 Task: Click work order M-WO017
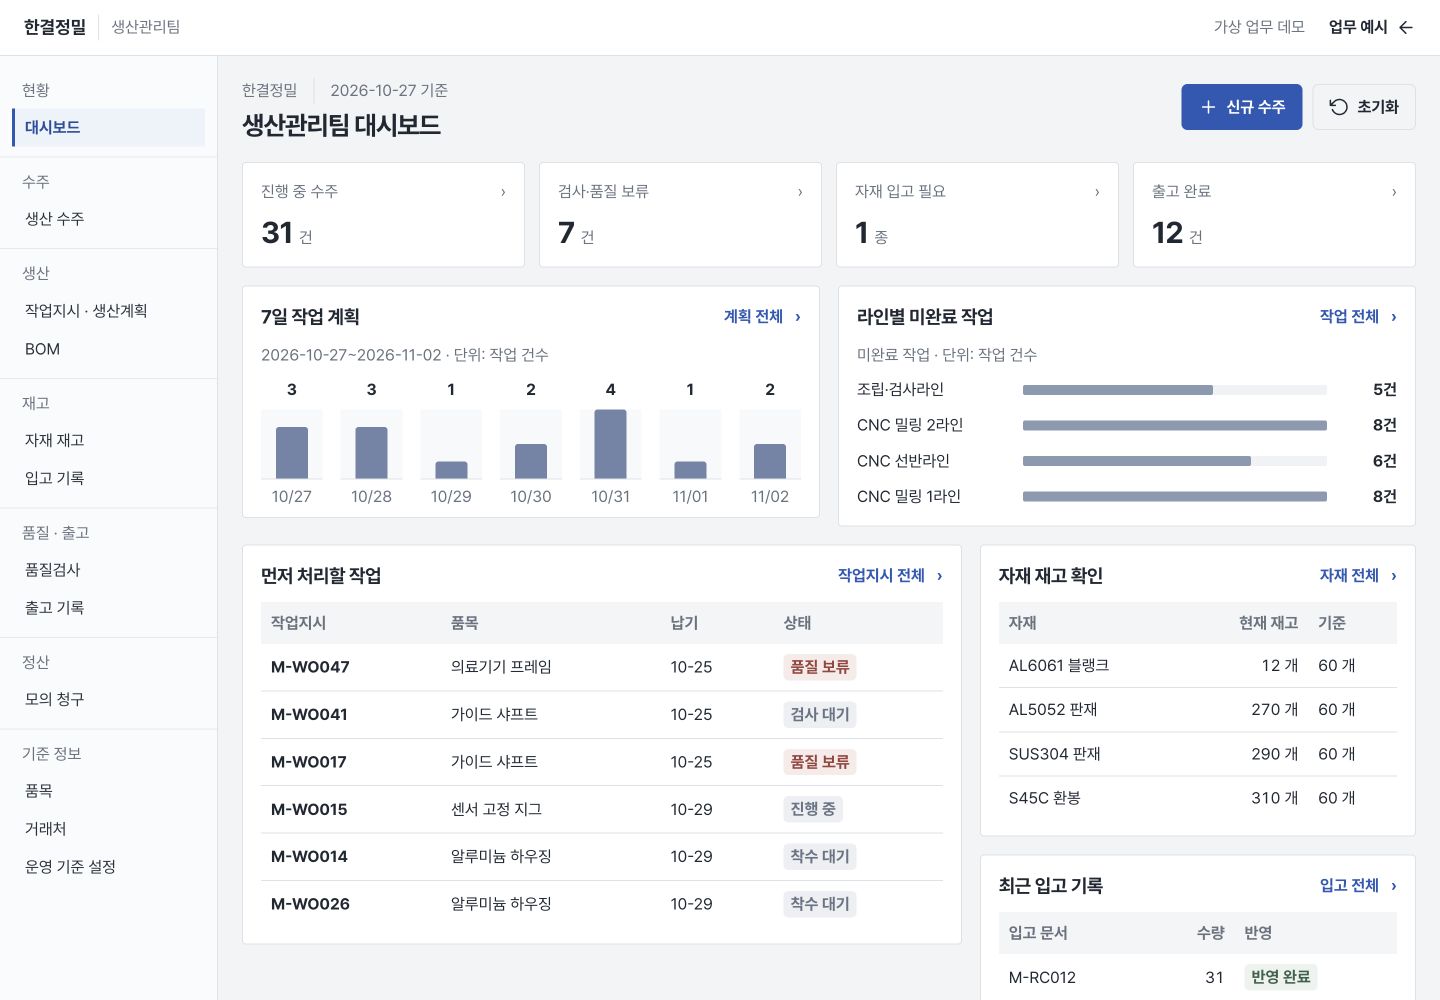tap(309, 762)
